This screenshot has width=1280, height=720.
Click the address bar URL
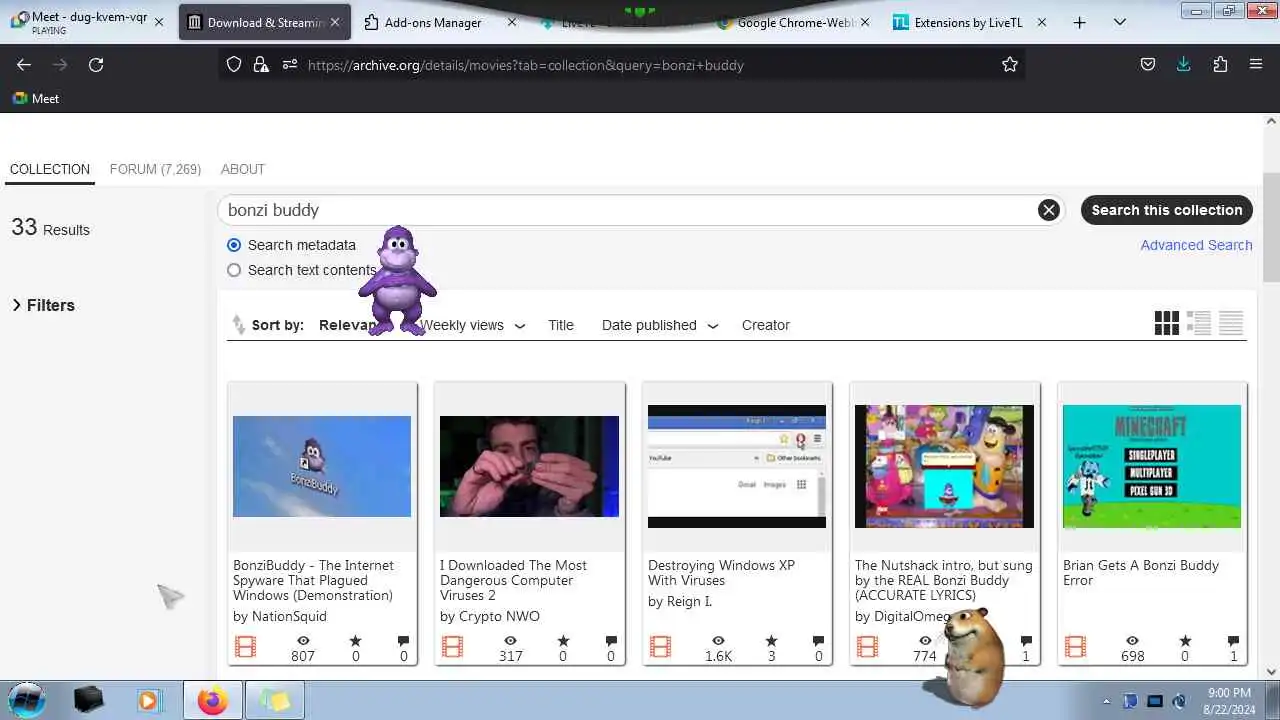tap(526, 64)
